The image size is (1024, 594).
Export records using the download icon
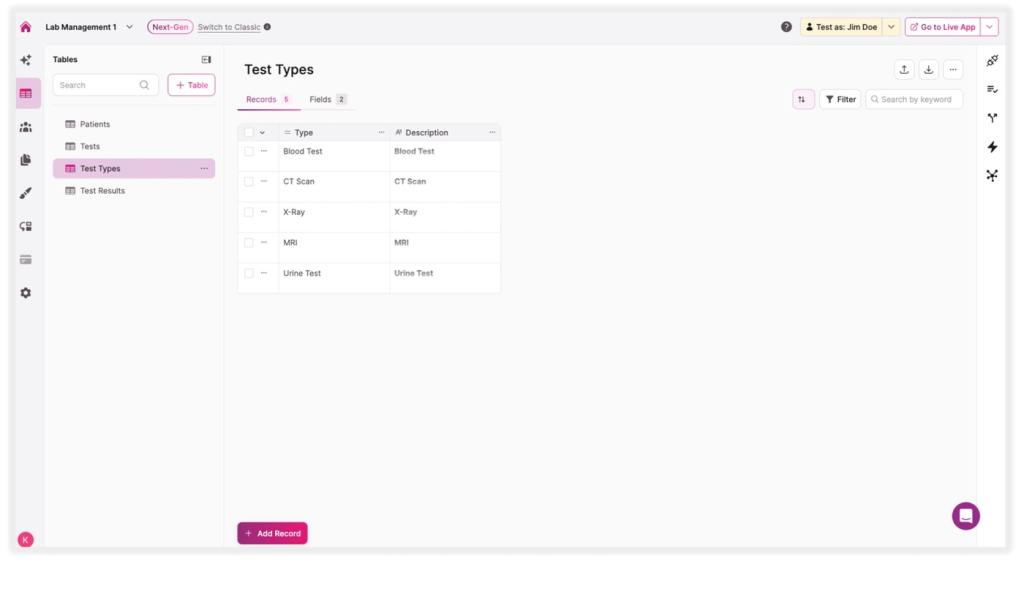pos(928,69)
